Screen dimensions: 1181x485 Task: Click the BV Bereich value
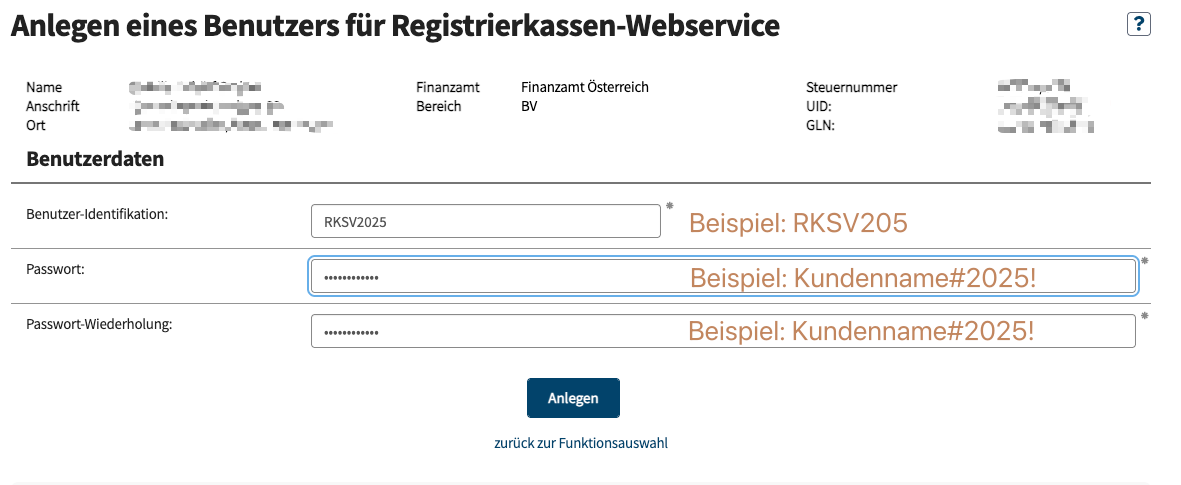tap(529, 106)
